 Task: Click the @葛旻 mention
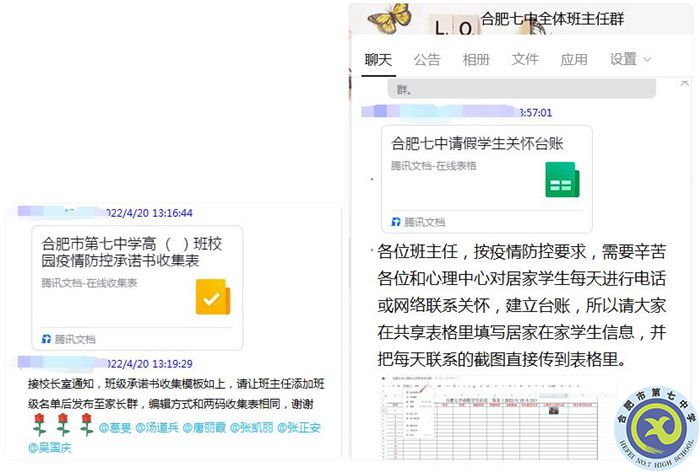117,429
